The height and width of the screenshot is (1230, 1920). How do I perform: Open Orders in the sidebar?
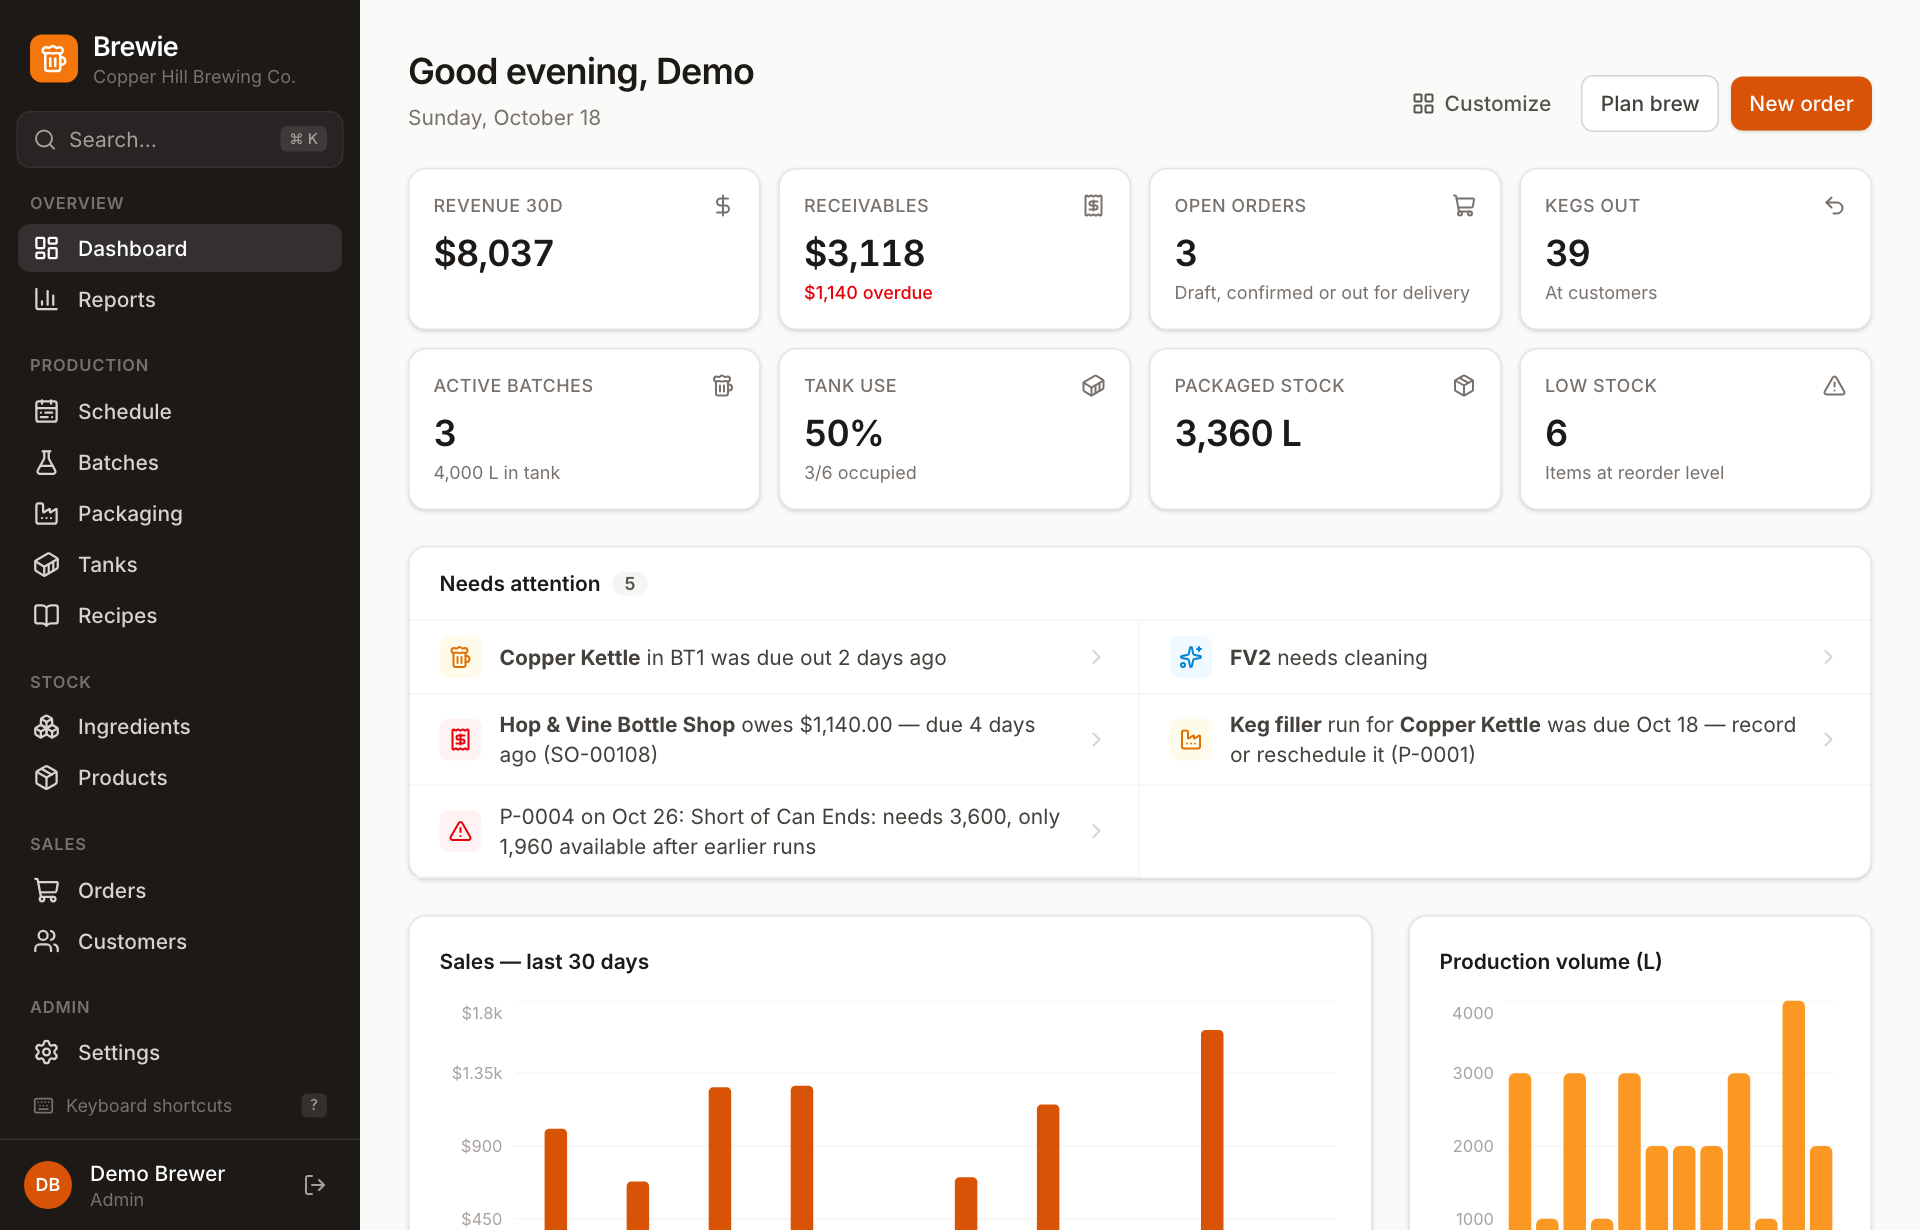pyautogui.click(x=180, y=890)
